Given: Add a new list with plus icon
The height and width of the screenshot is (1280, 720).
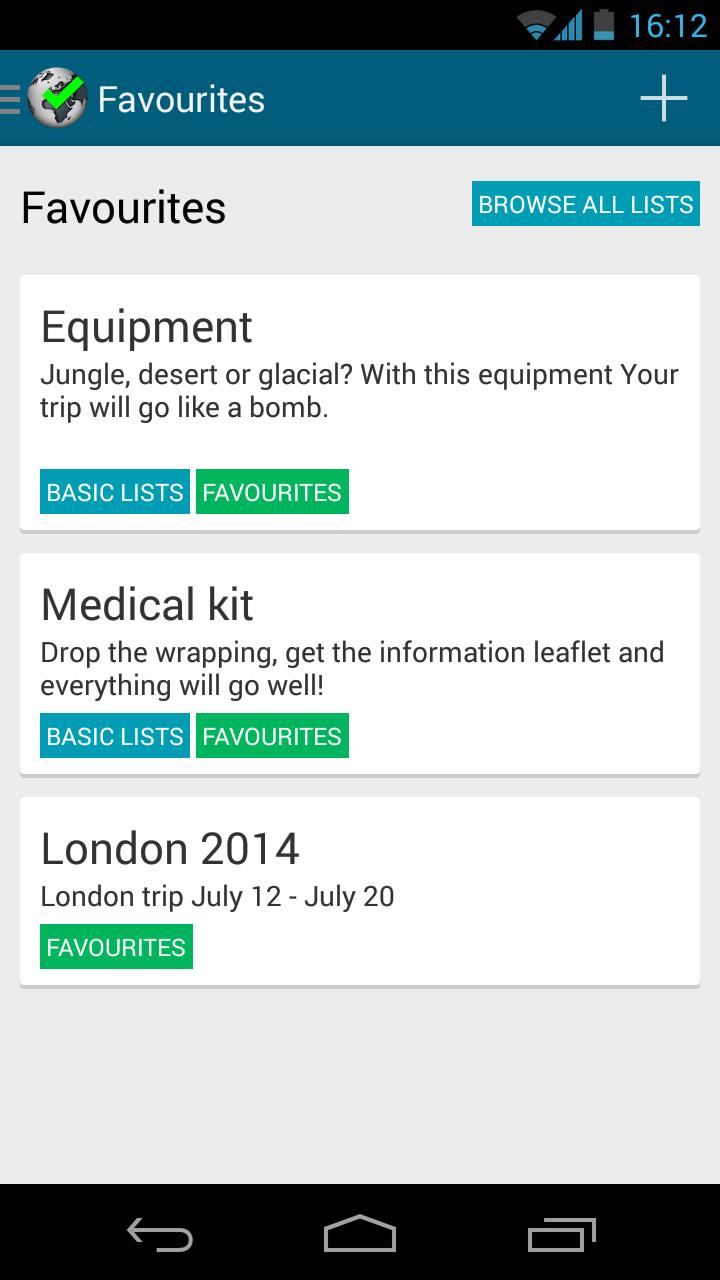Looking at the screenshot, I should (x=664, y=99).
